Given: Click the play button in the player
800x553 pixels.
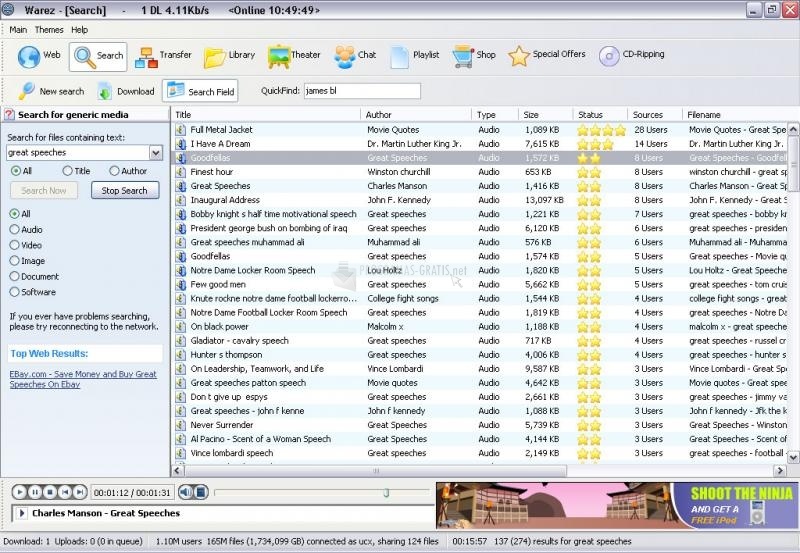Looking at the screenshot, I should click(19, 492).
